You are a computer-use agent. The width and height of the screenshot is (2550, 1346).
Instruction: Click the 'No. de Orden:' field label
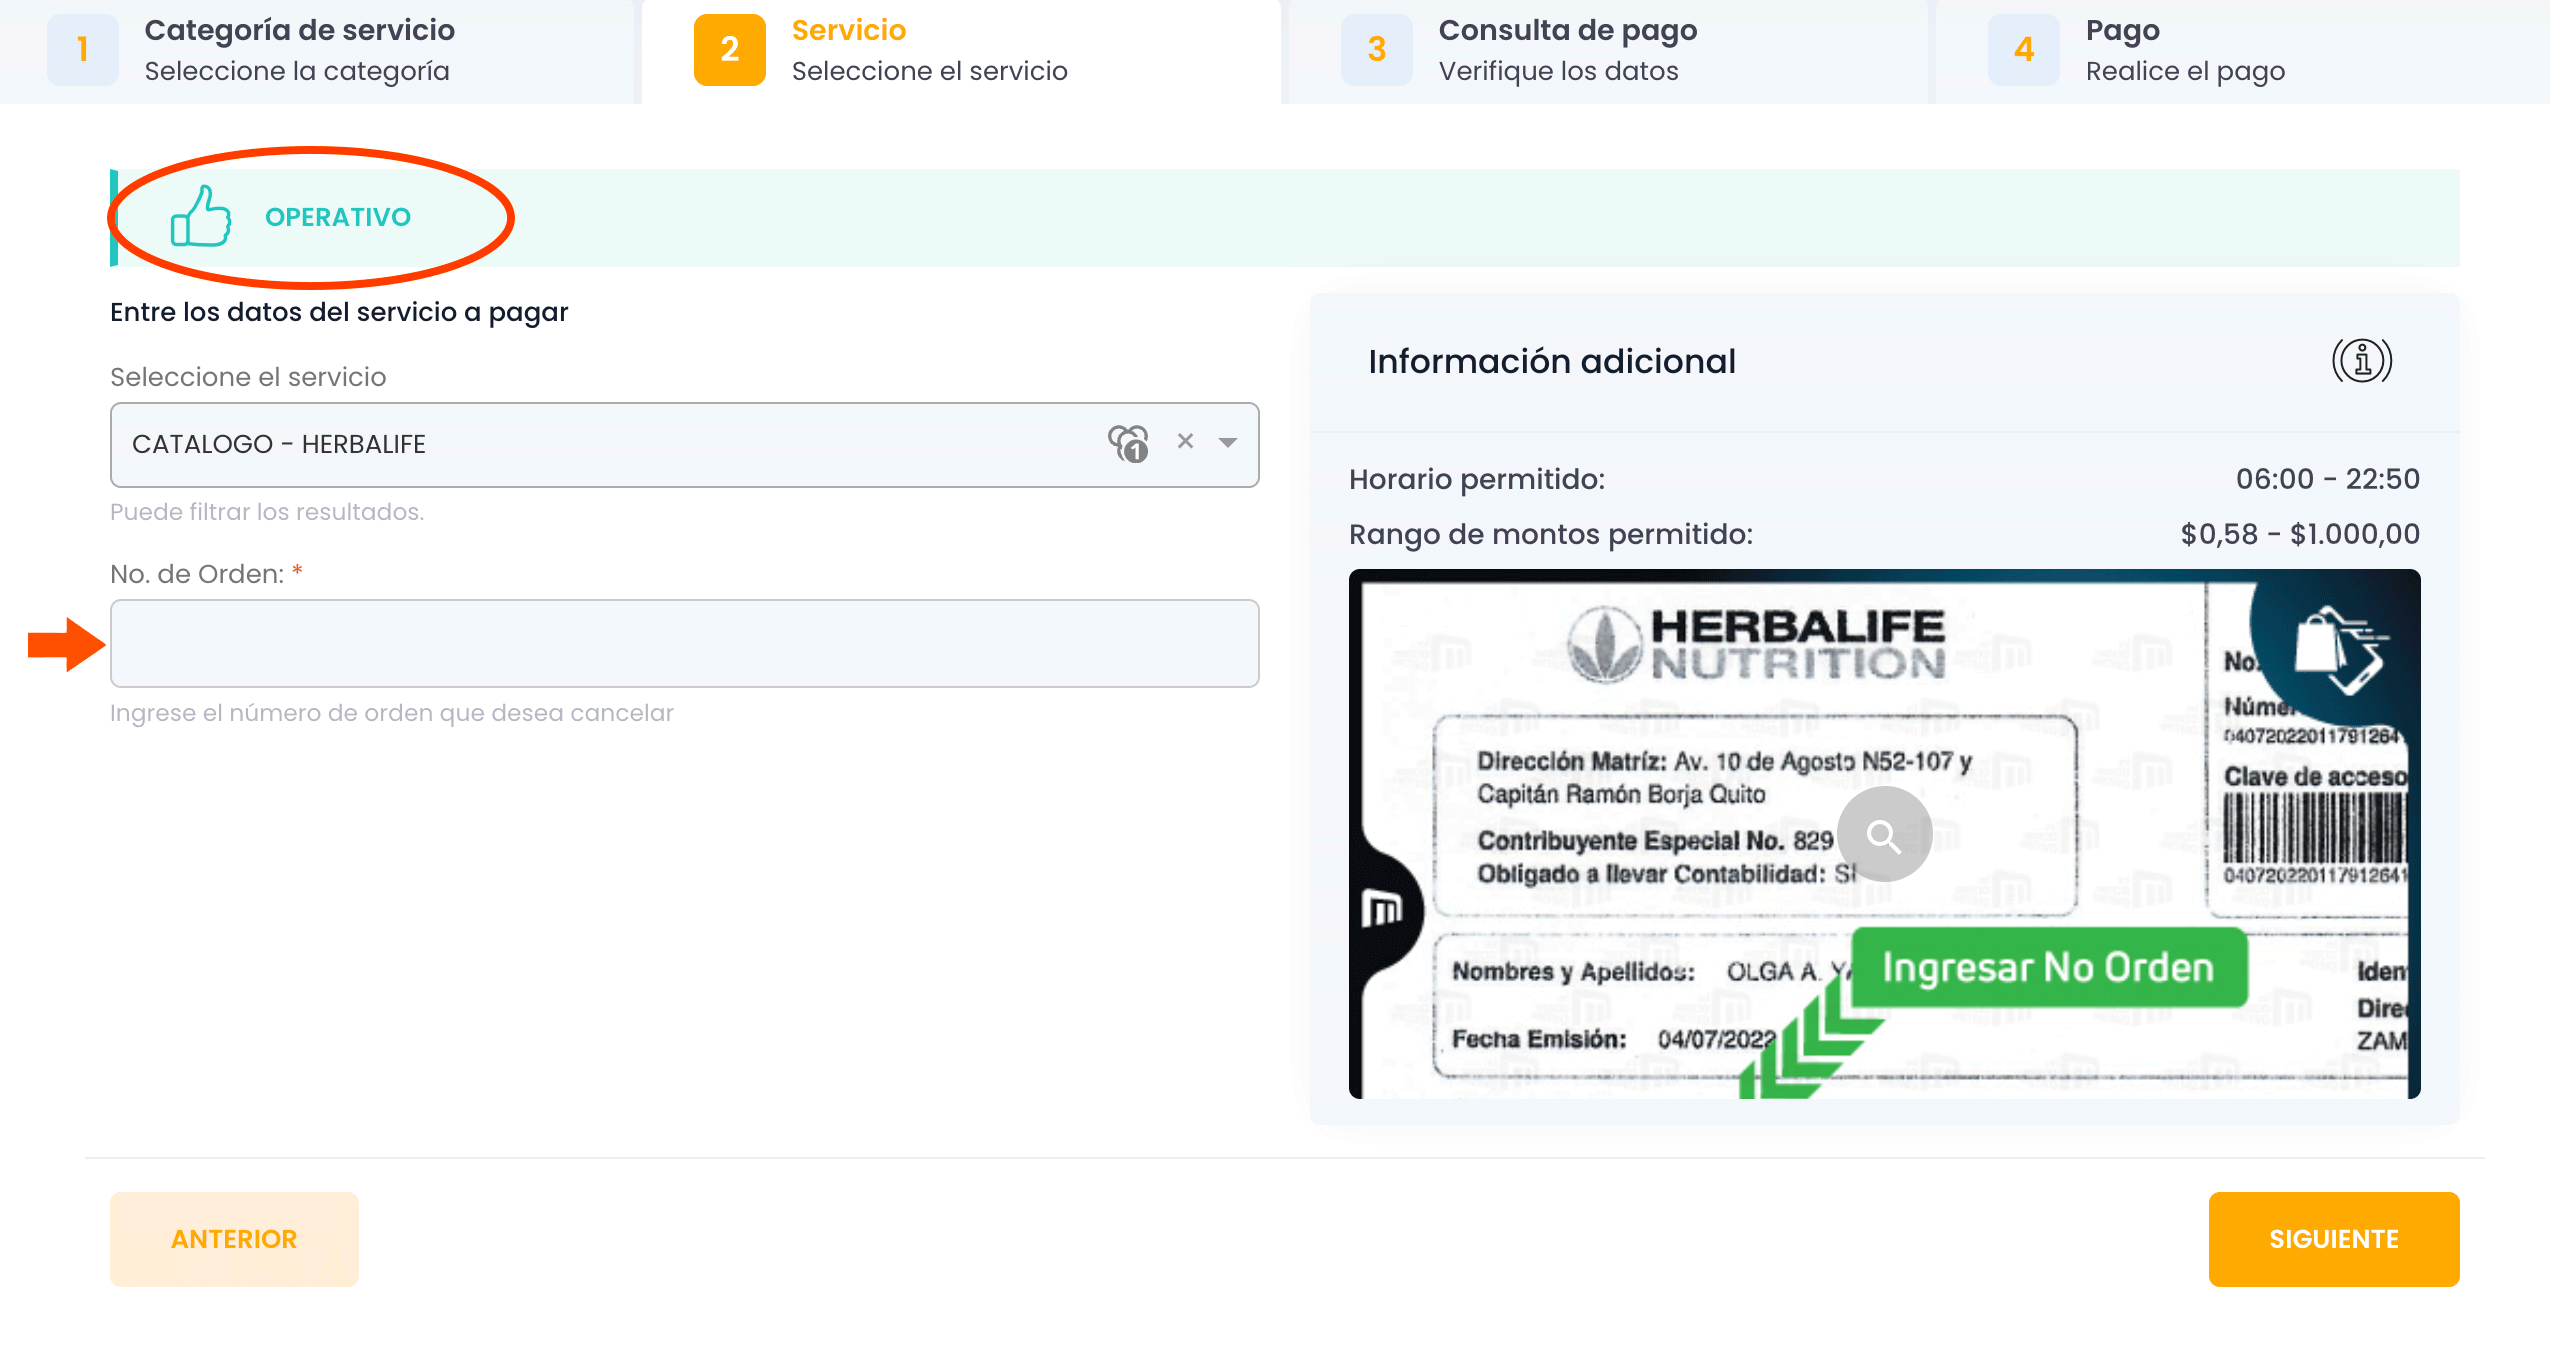tap(197, 574)
